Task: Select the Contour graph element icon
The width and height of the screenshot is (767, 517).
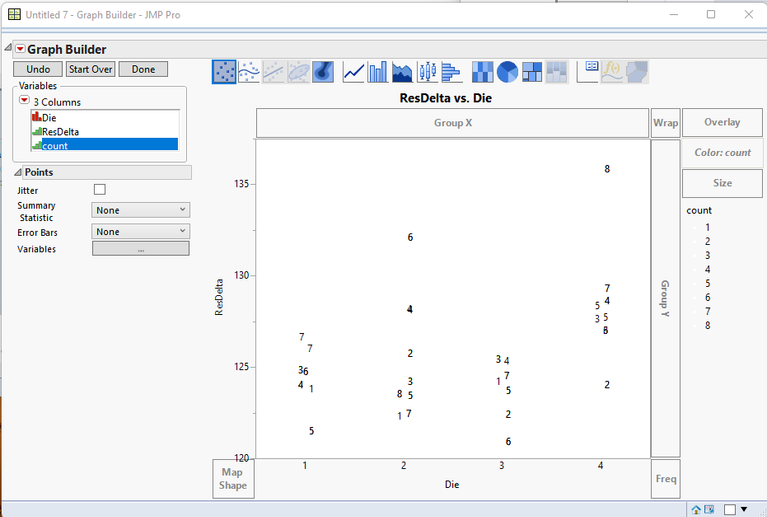Action: tap(323, 72)
